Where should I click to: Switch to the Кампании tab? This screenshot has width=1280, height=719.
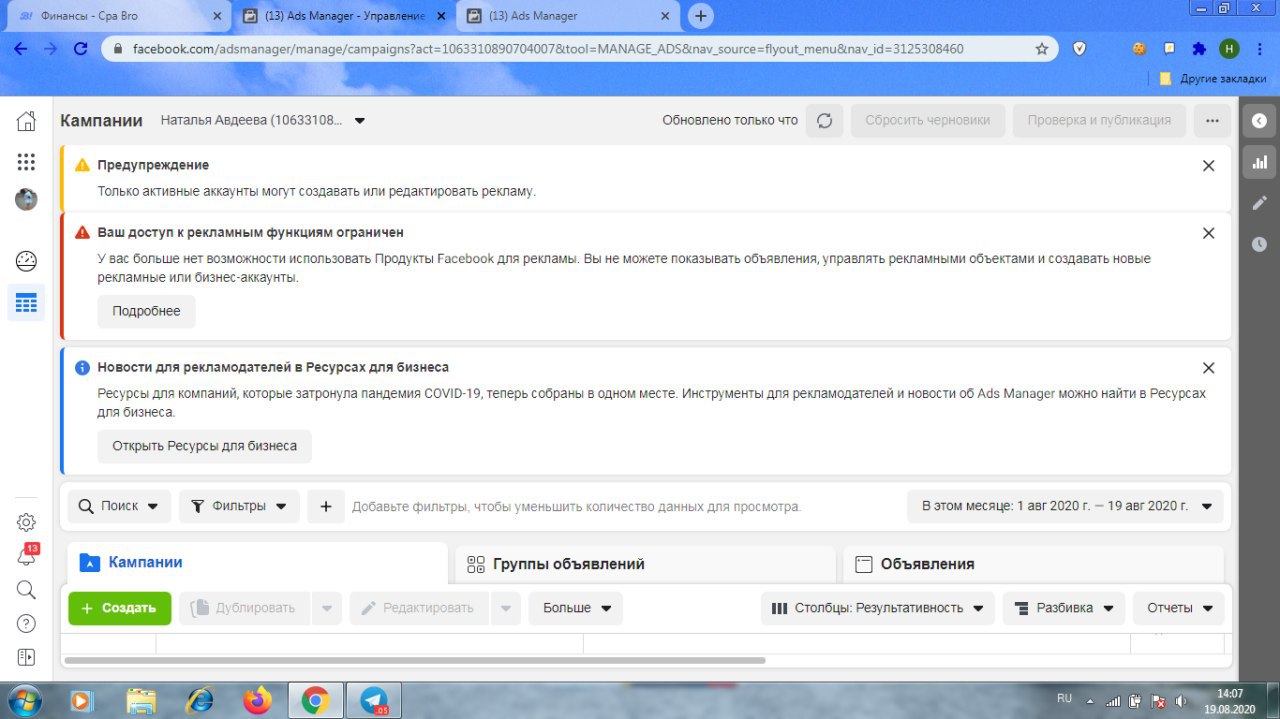(x=257, y=563)
